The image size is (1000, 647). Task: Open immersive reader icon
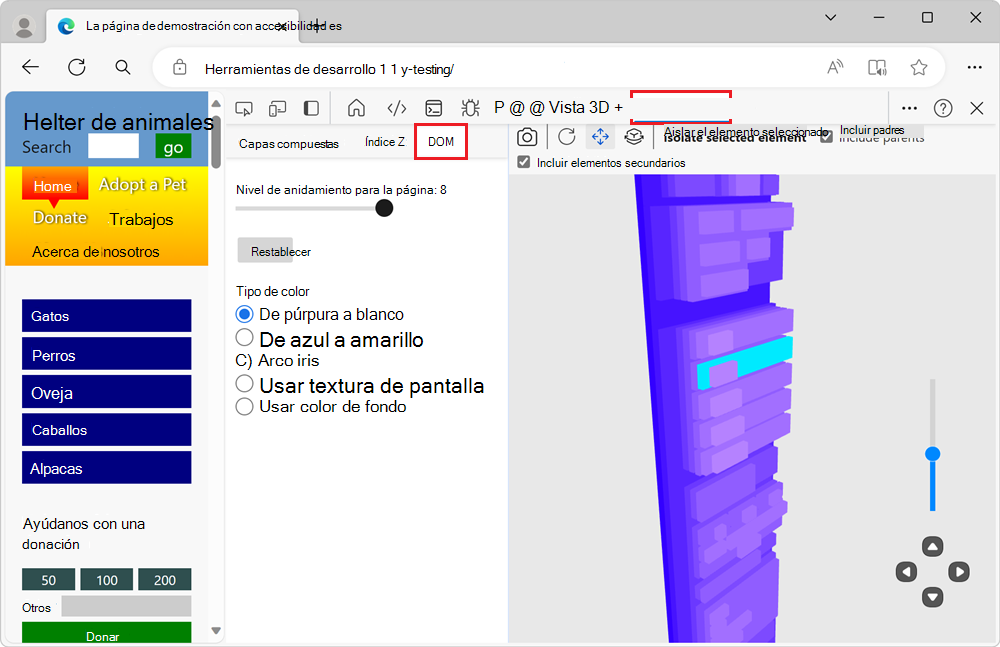[x=877, y=67]
